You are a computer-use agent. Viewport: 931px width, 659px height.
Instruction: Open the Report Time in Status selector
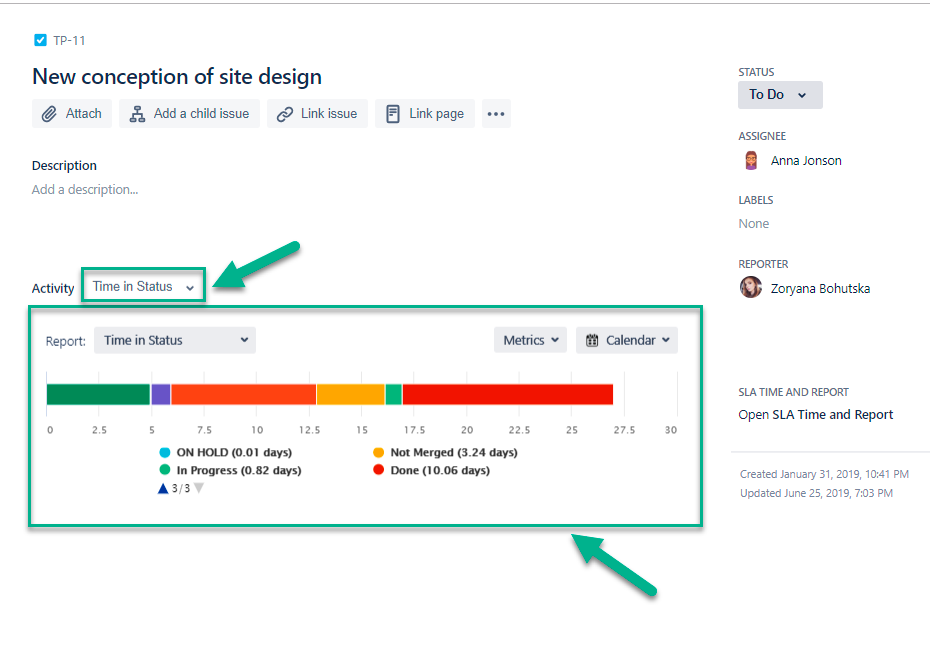(175, 341)
